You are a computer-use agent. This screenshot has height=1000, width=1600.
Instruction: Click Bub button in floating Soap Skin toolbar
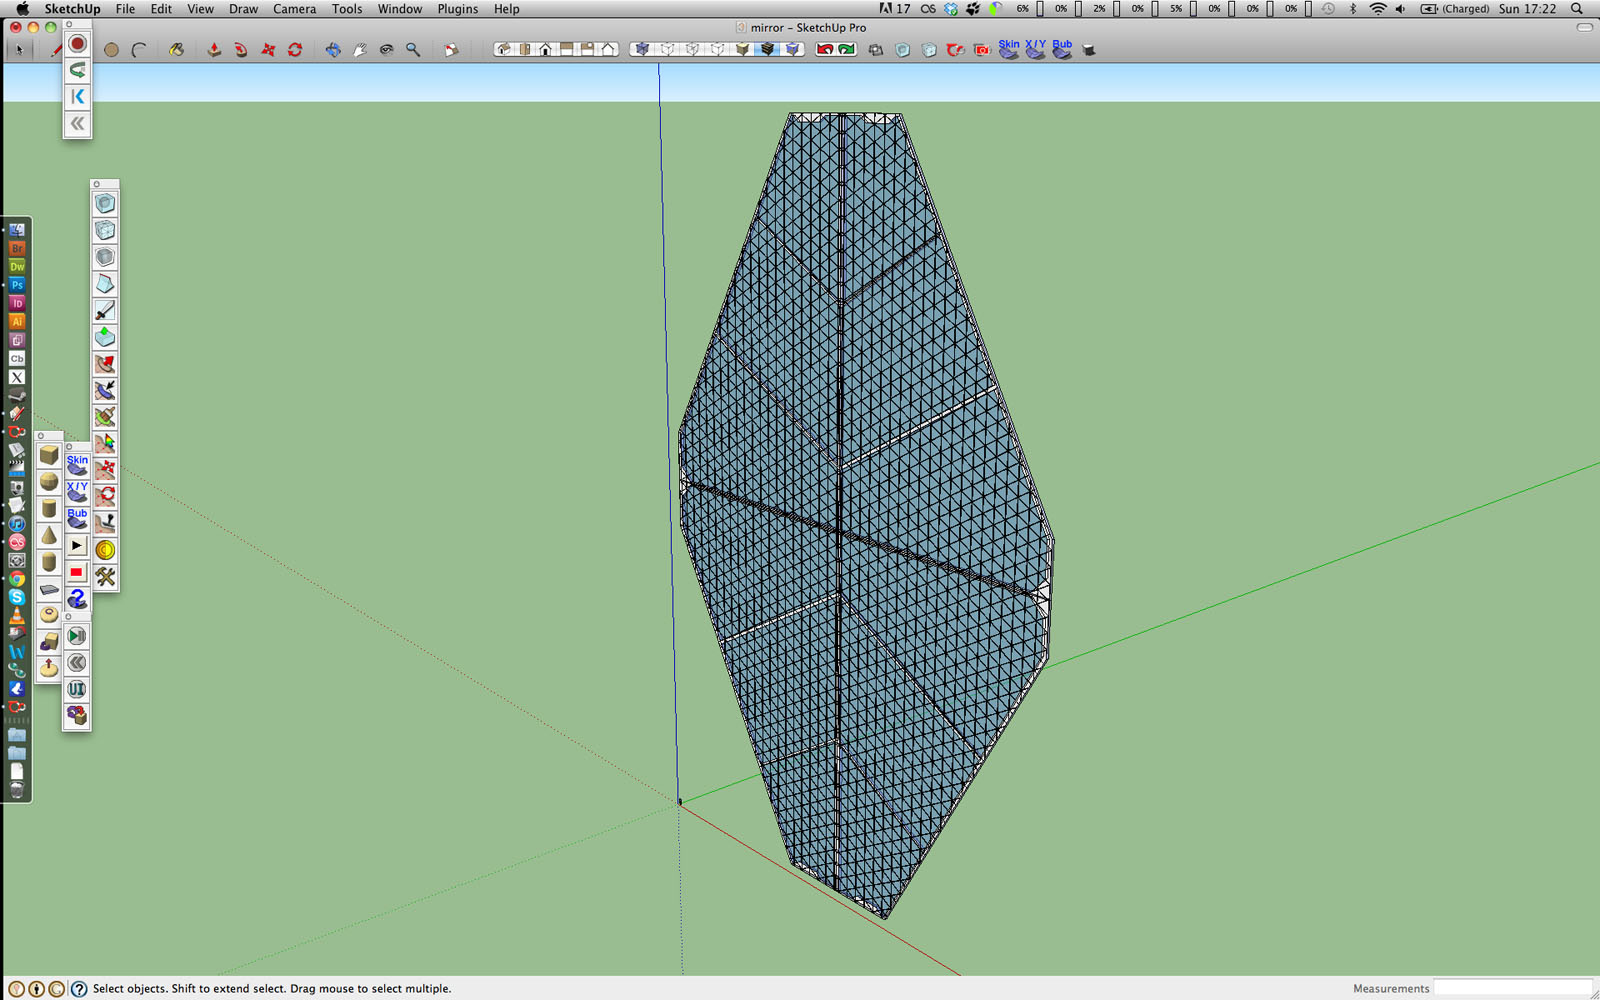tap(77, 519)
